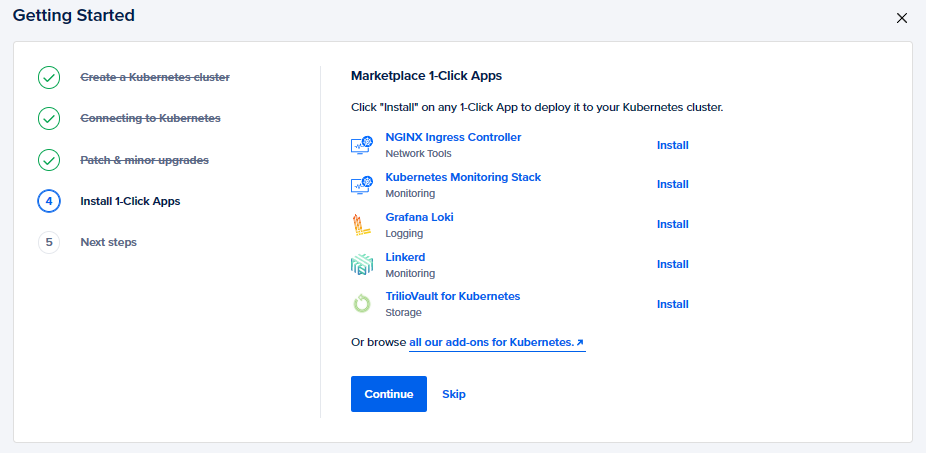Select step 4 number circle

tap(49, 201)
